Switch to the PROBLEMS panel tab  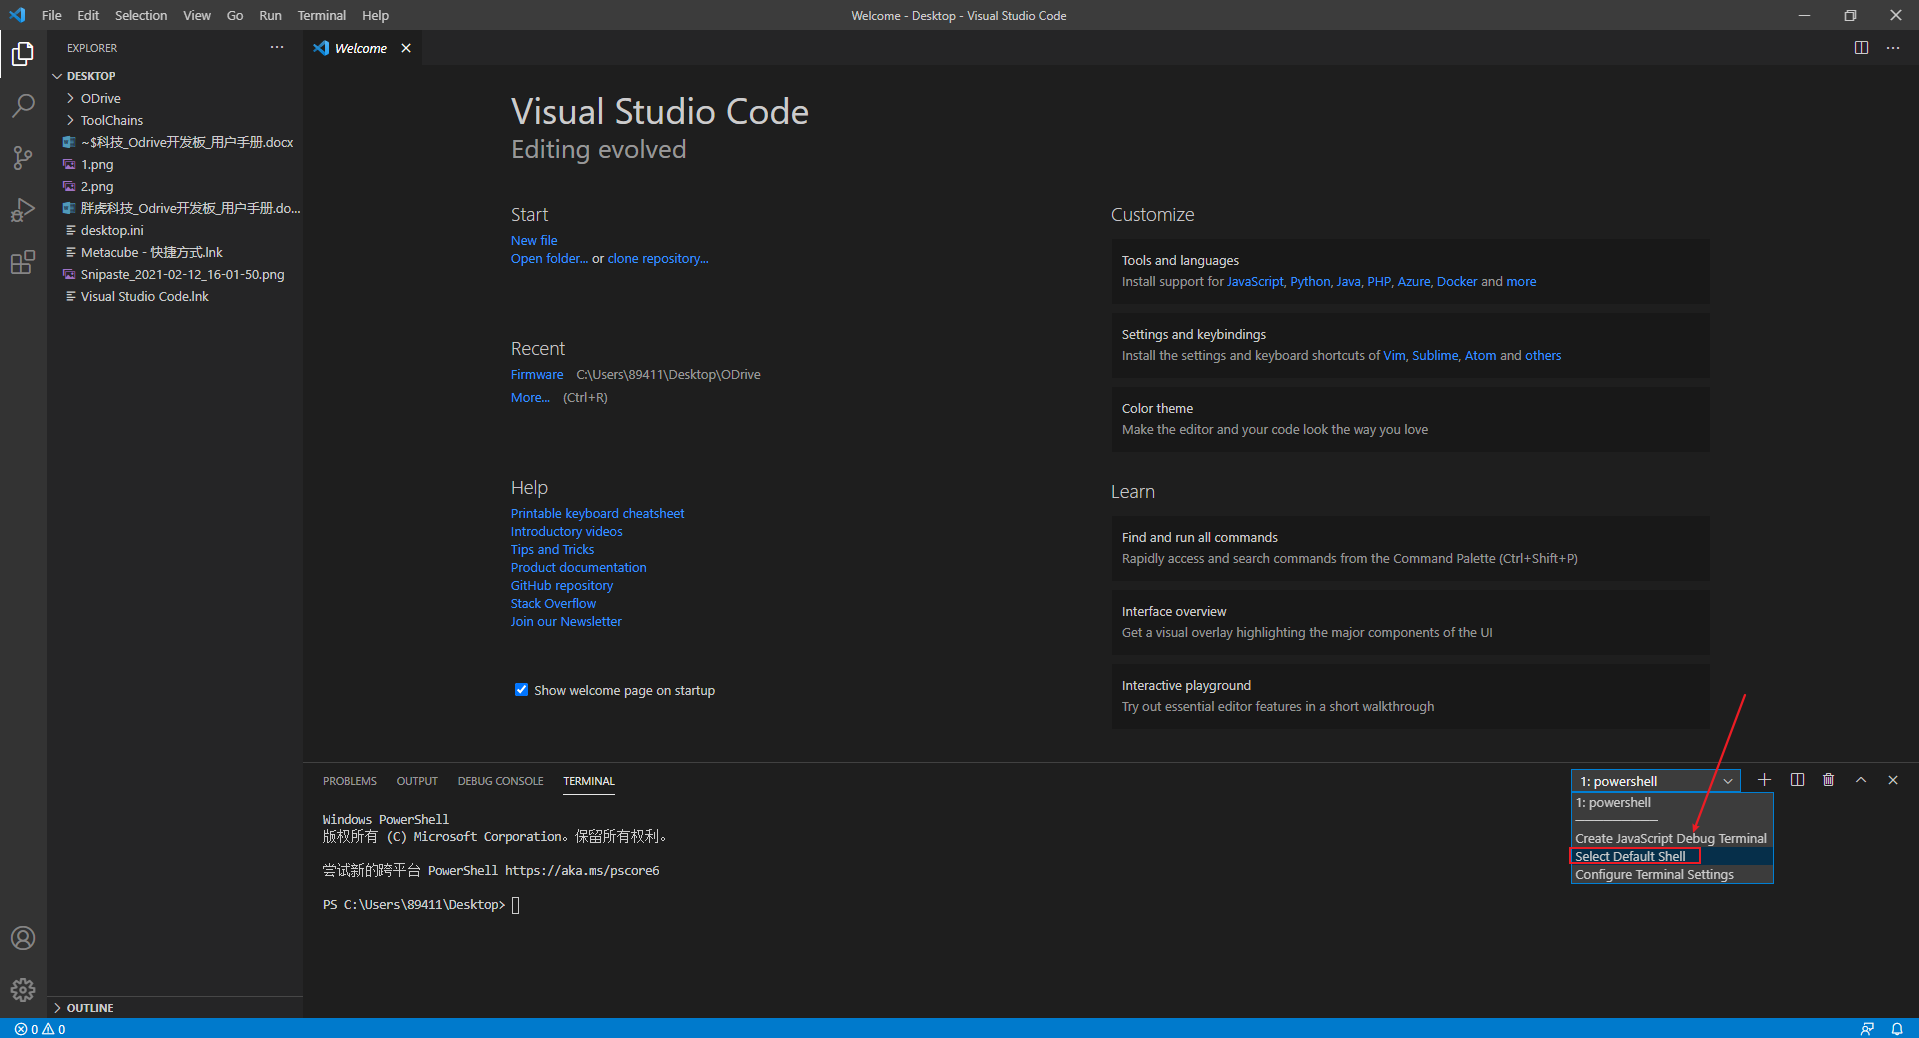(x=350, y=781)
